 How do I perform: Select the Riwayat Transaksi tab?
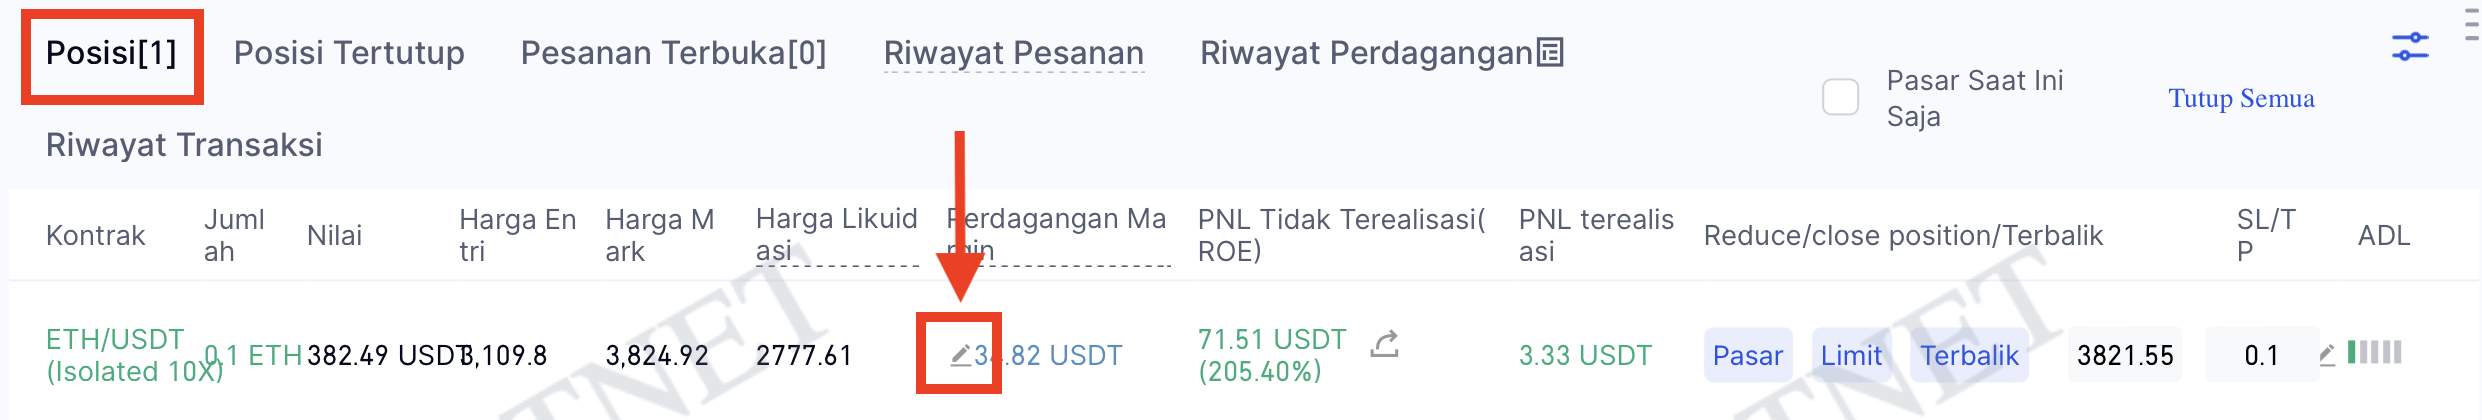tap(184, 145)
